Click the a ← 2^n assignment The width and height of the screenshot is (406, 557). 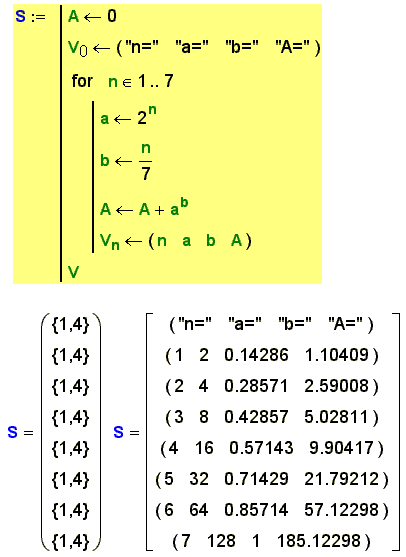coord(128,116)
